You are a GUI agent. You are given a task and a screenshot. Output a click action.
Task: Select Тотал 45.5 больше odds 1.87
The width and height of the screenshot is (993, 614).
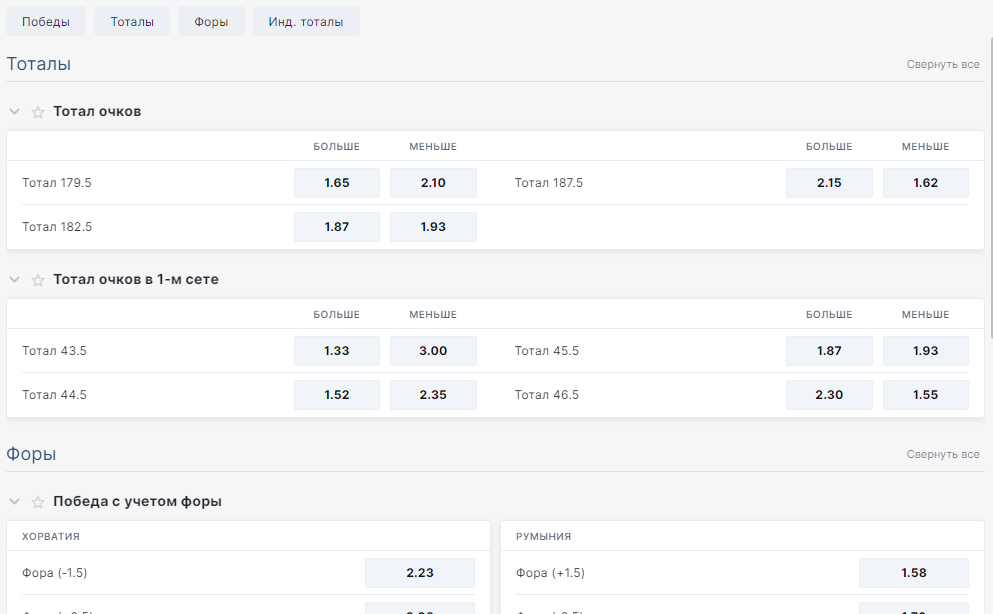(829, 351)
